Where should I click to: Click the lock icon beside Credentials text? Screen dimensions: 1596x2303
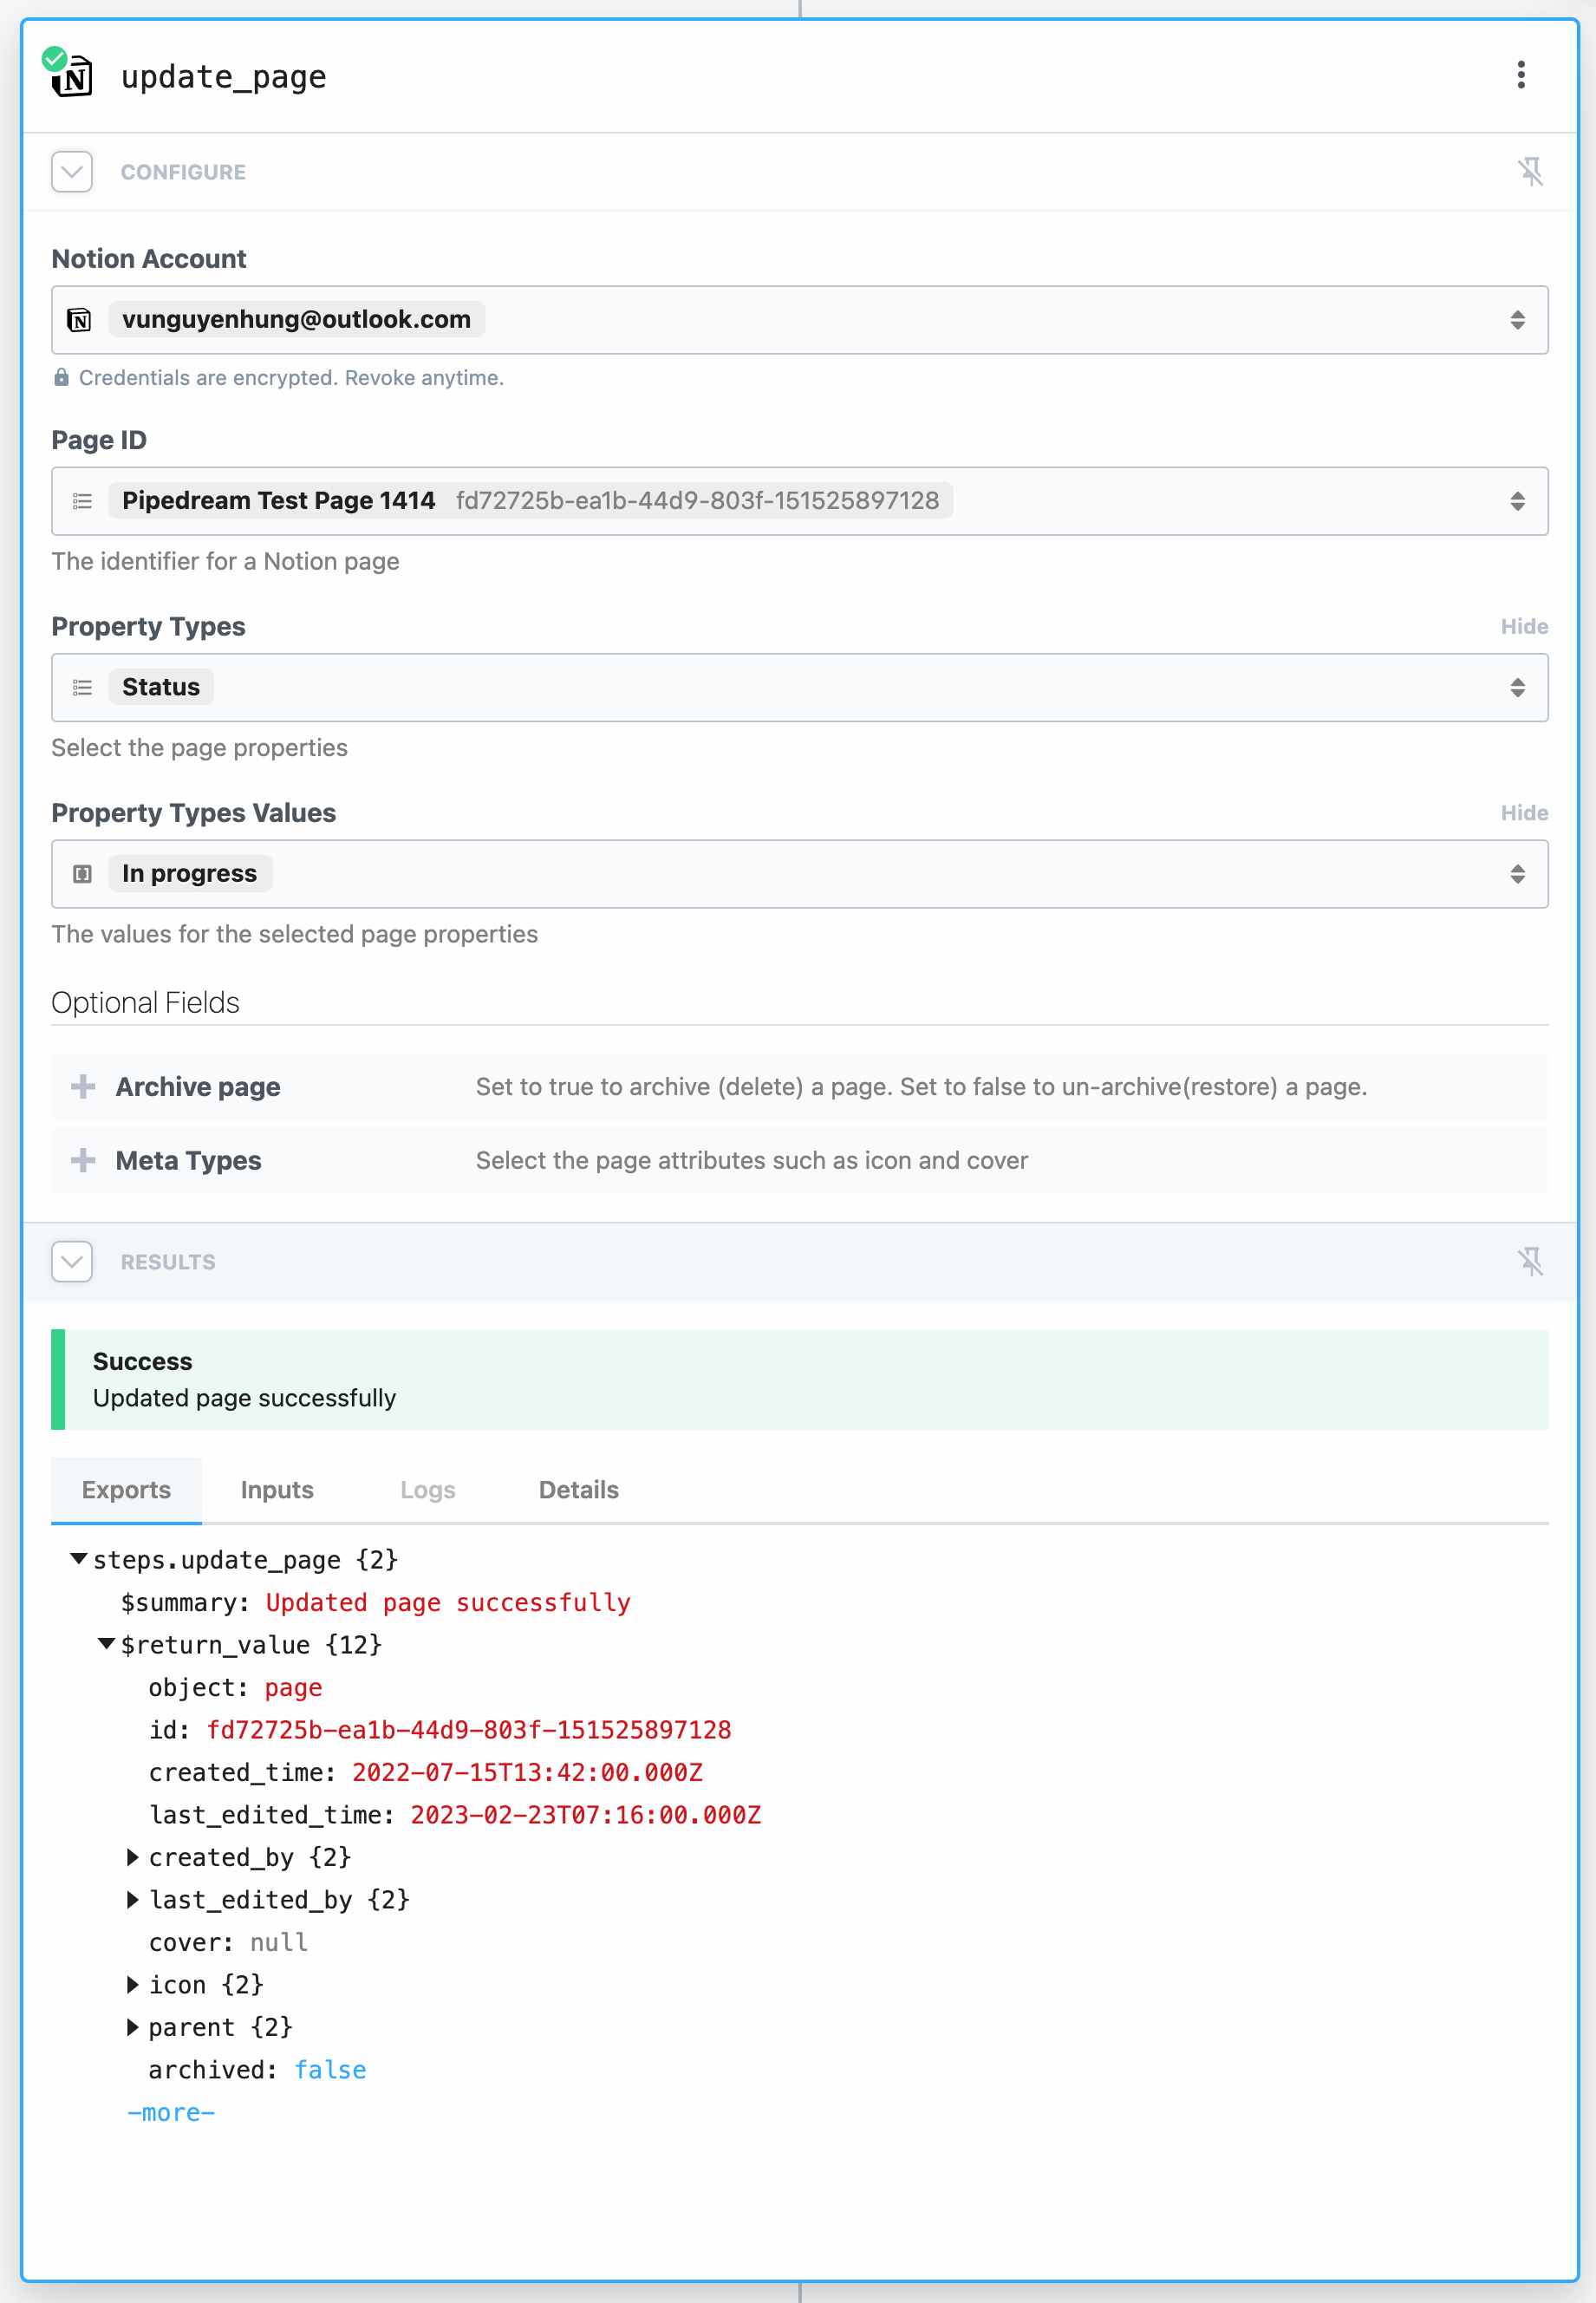pyautogui.click(x=61, y=377)
